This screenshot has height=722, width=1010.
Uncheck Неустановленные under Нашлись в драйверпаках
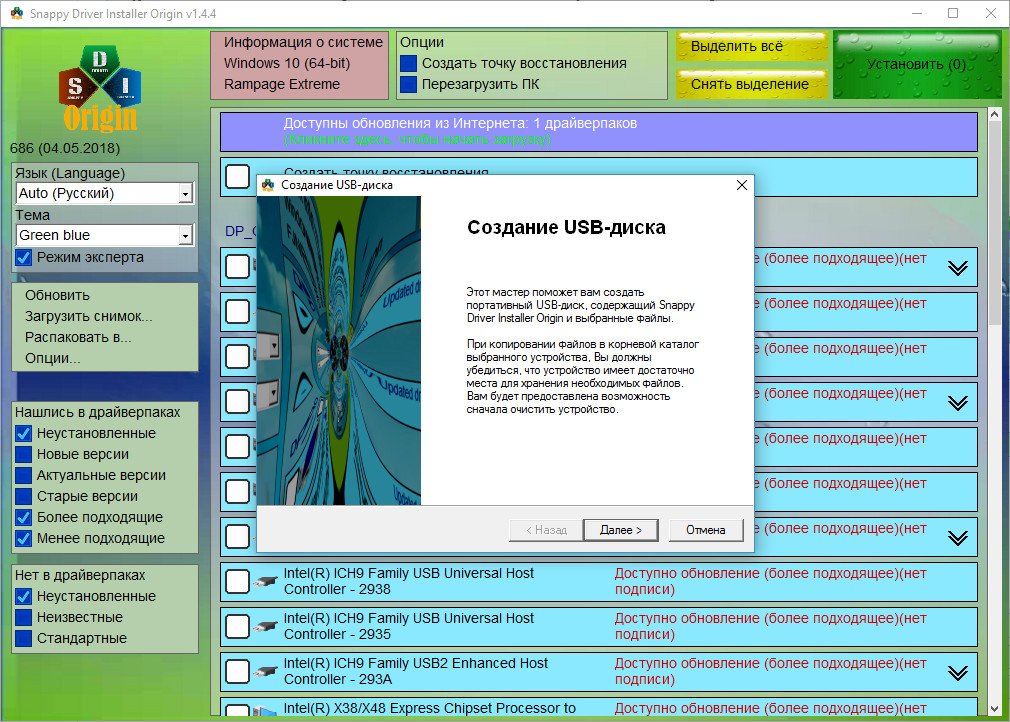pyautogui.click(x=24, y=433)
